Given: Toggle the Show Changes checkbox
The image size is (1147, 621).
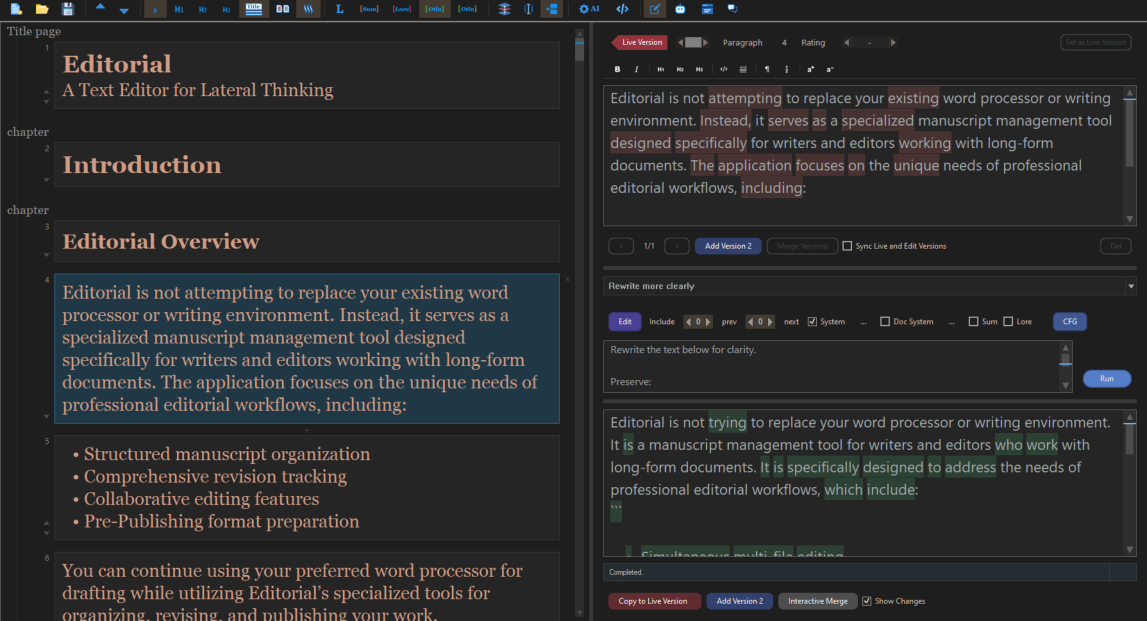Looking at the screenshot, I should (867, 601).
